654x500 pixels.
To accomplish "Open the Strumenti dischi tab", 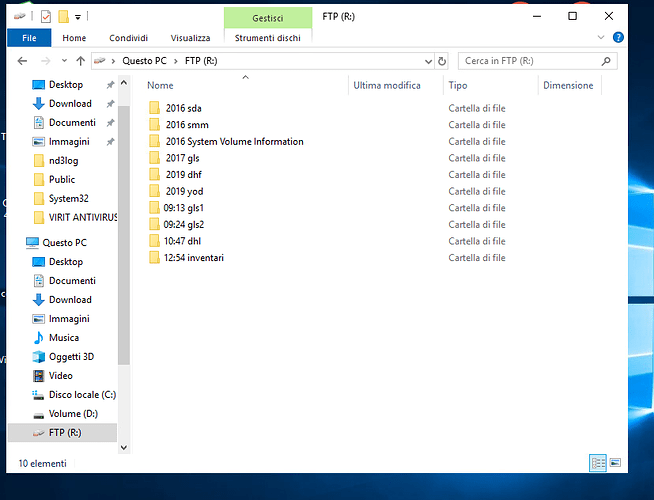I will [268, 38].
